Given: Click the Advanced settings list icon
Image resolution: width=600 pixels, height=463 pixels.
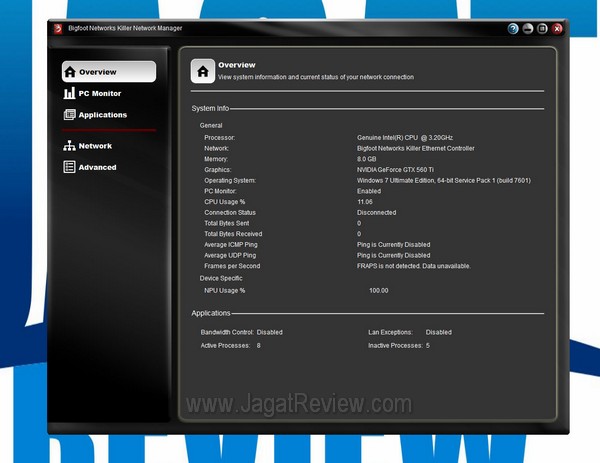Looking at the screenshot, I should pos(69,167).
